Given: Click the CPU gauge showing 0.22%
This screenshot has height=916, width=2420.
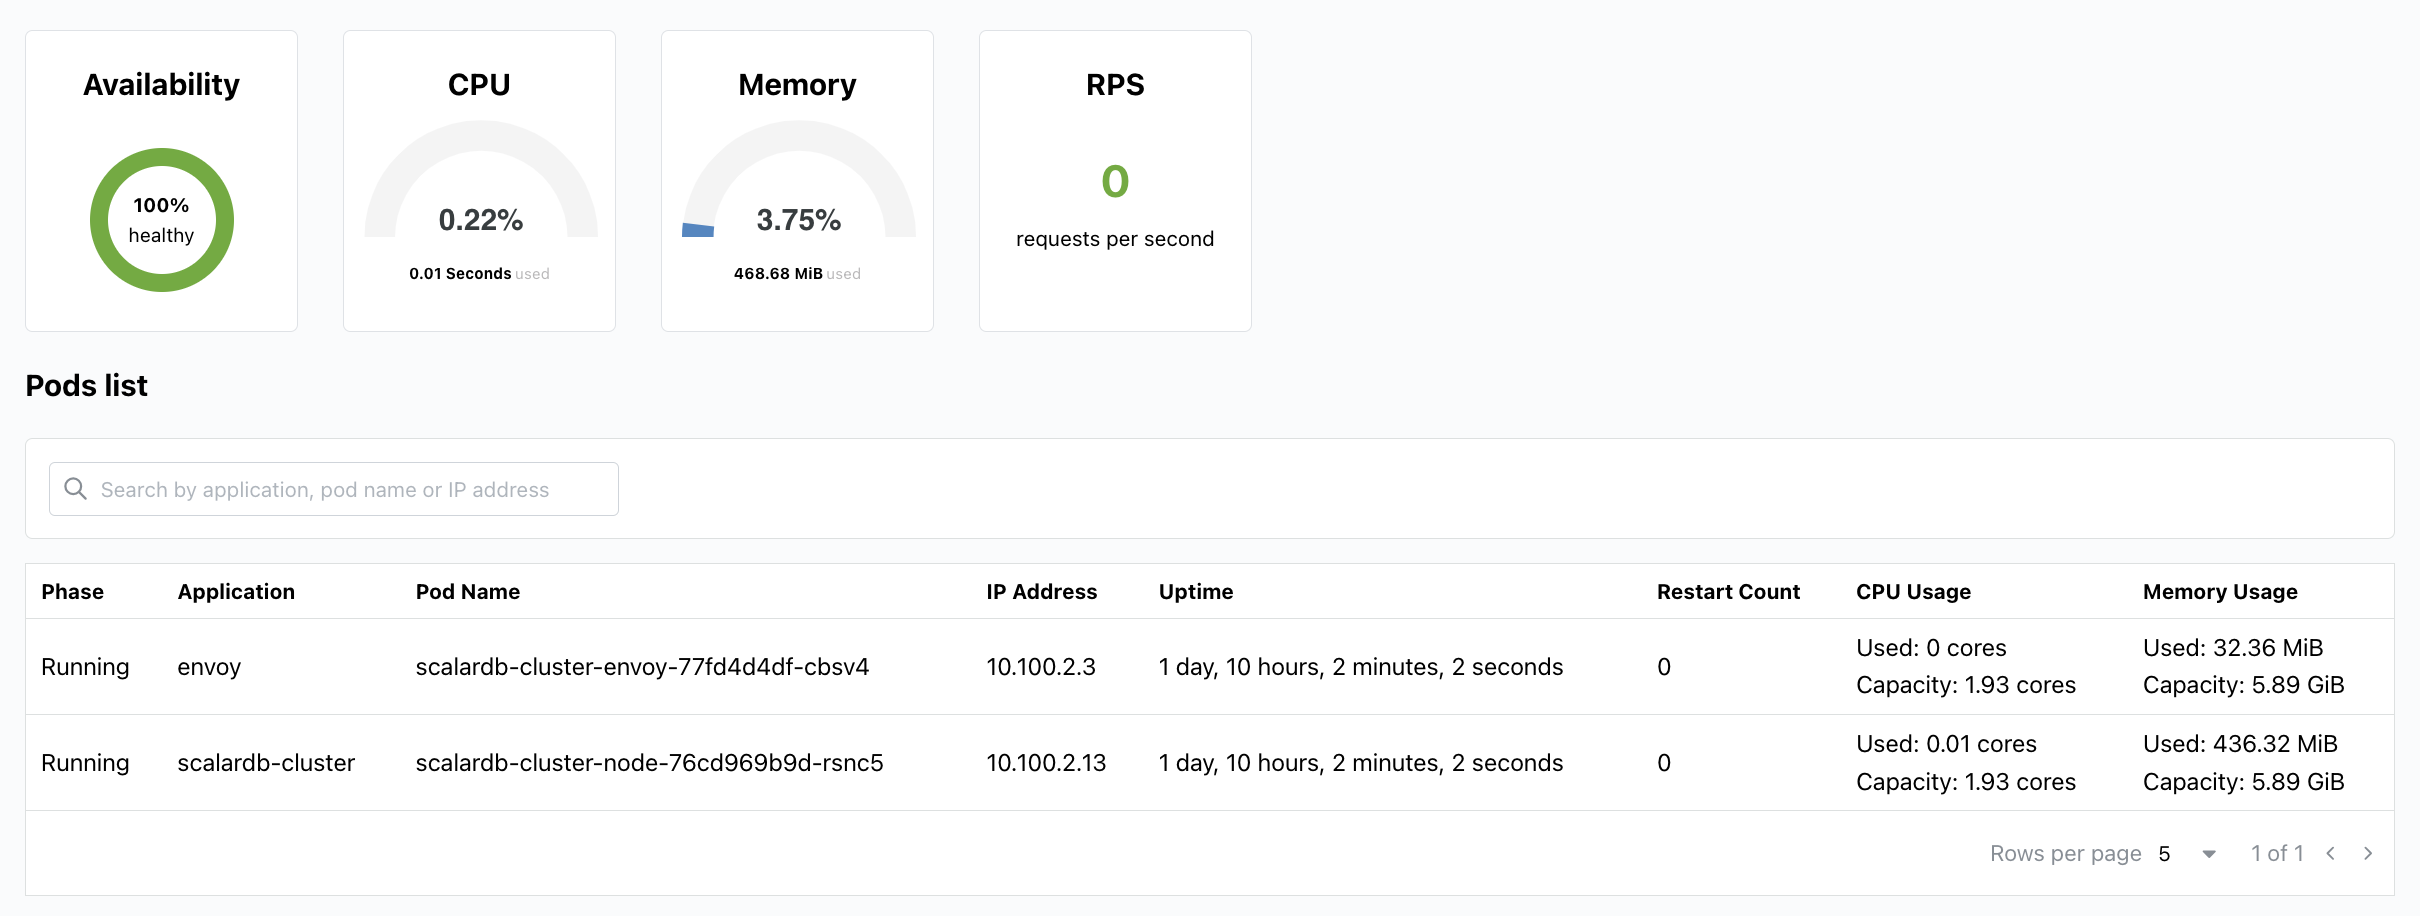Looking at the screenshot, I should coord(480,190).
